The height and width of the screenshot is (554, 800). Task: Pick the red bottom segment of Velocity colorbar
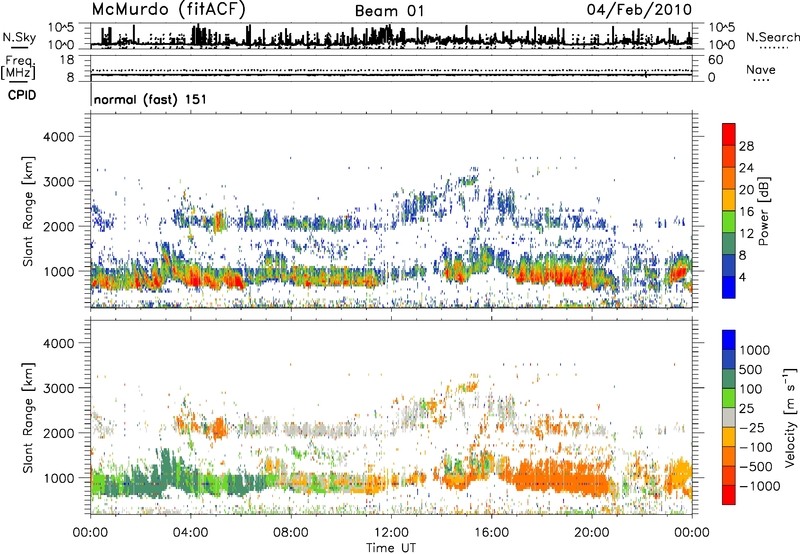(x=729, y=495)
